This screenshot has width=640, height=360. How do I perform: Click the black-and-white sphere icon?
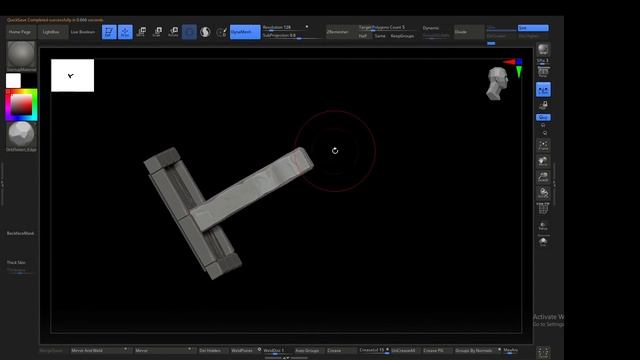click(x=205, y=32)
